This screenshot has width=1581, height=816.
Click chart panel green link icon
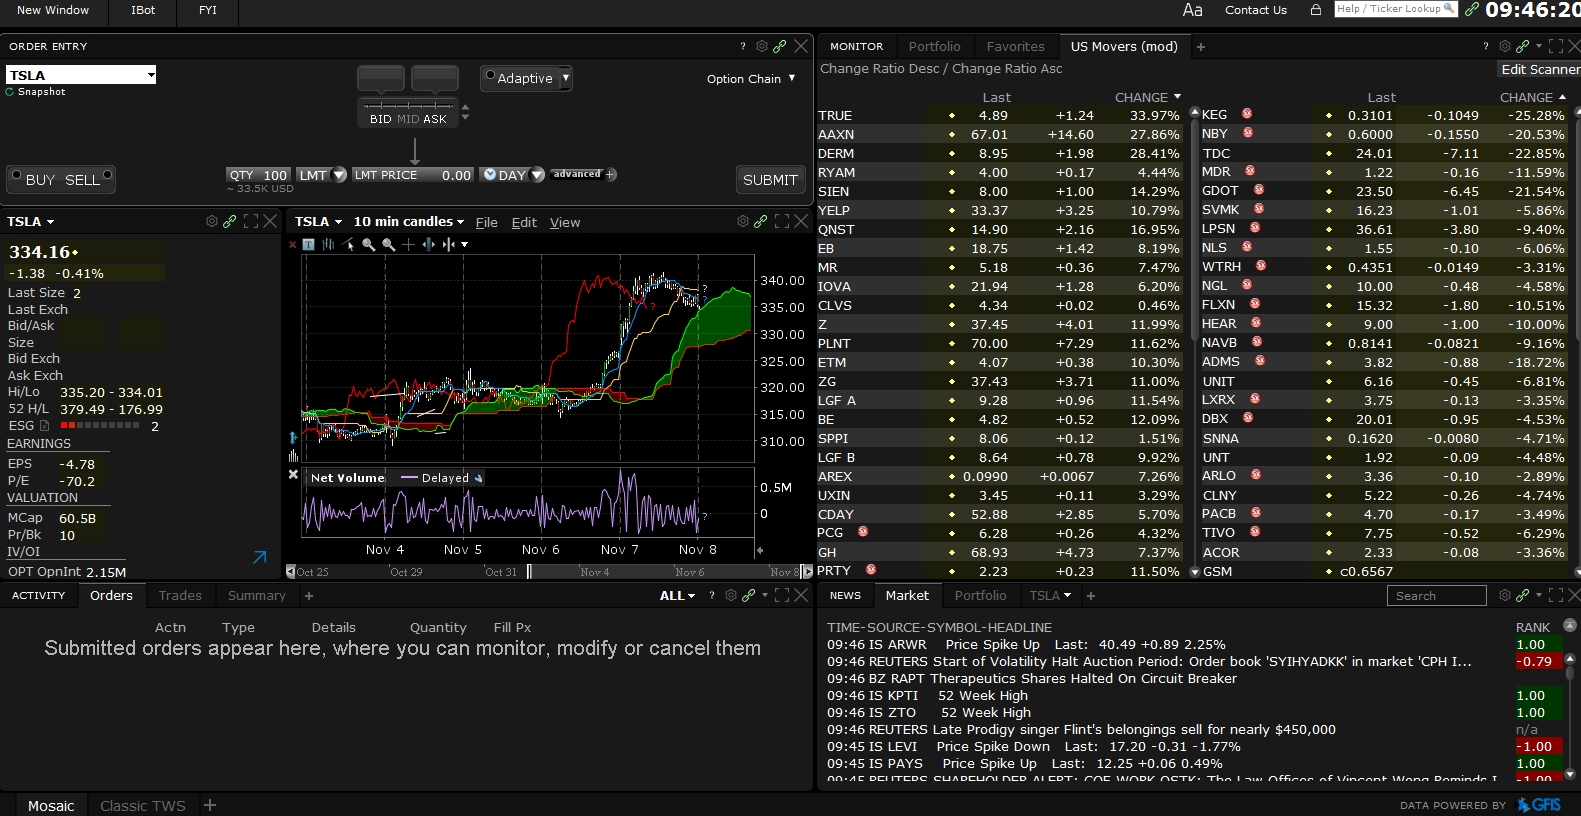click(761, 221)
